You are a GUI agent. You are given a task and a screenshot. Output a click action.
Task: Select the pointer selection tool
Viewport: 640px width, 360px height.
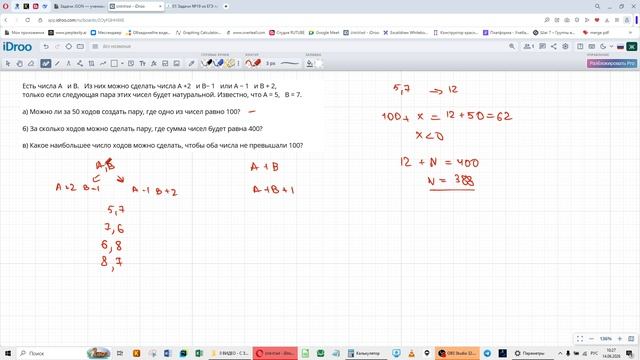pos(8,63)
